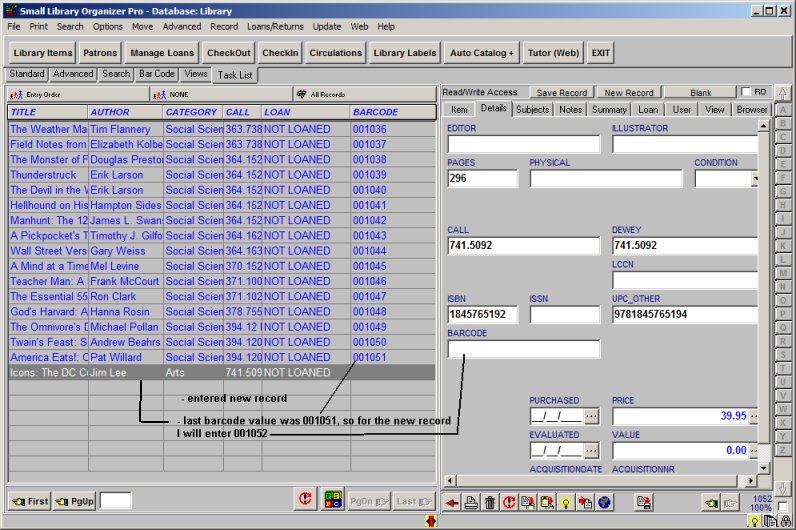Open the Task List tab

pyautogui.click(x=235, y=75)
